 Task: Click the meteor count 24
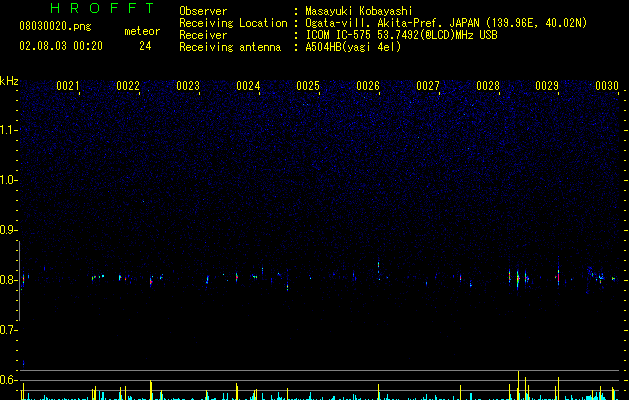pos(145,46)
